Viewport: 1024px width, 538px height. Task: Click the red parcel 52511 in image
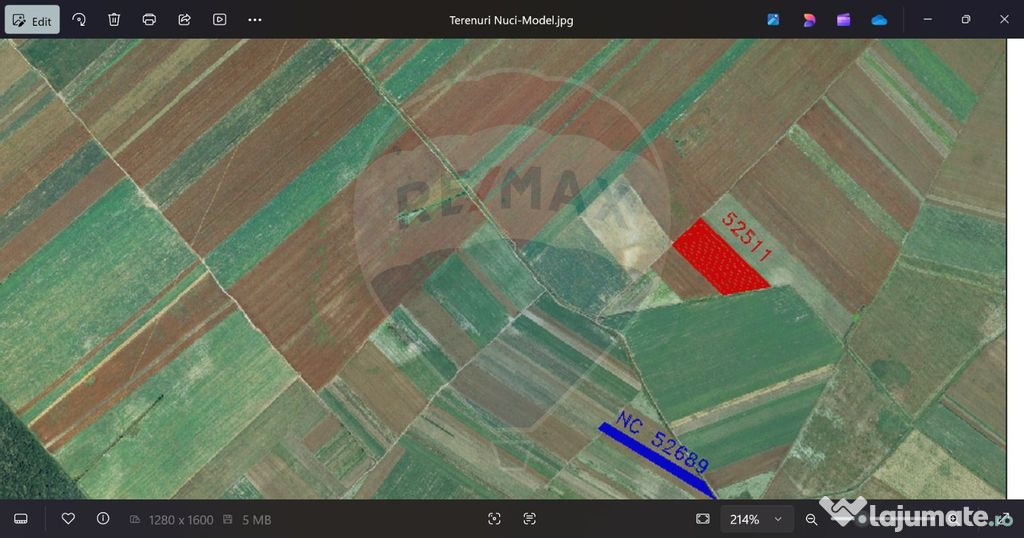pyautogui.click(x=718, y=259)
